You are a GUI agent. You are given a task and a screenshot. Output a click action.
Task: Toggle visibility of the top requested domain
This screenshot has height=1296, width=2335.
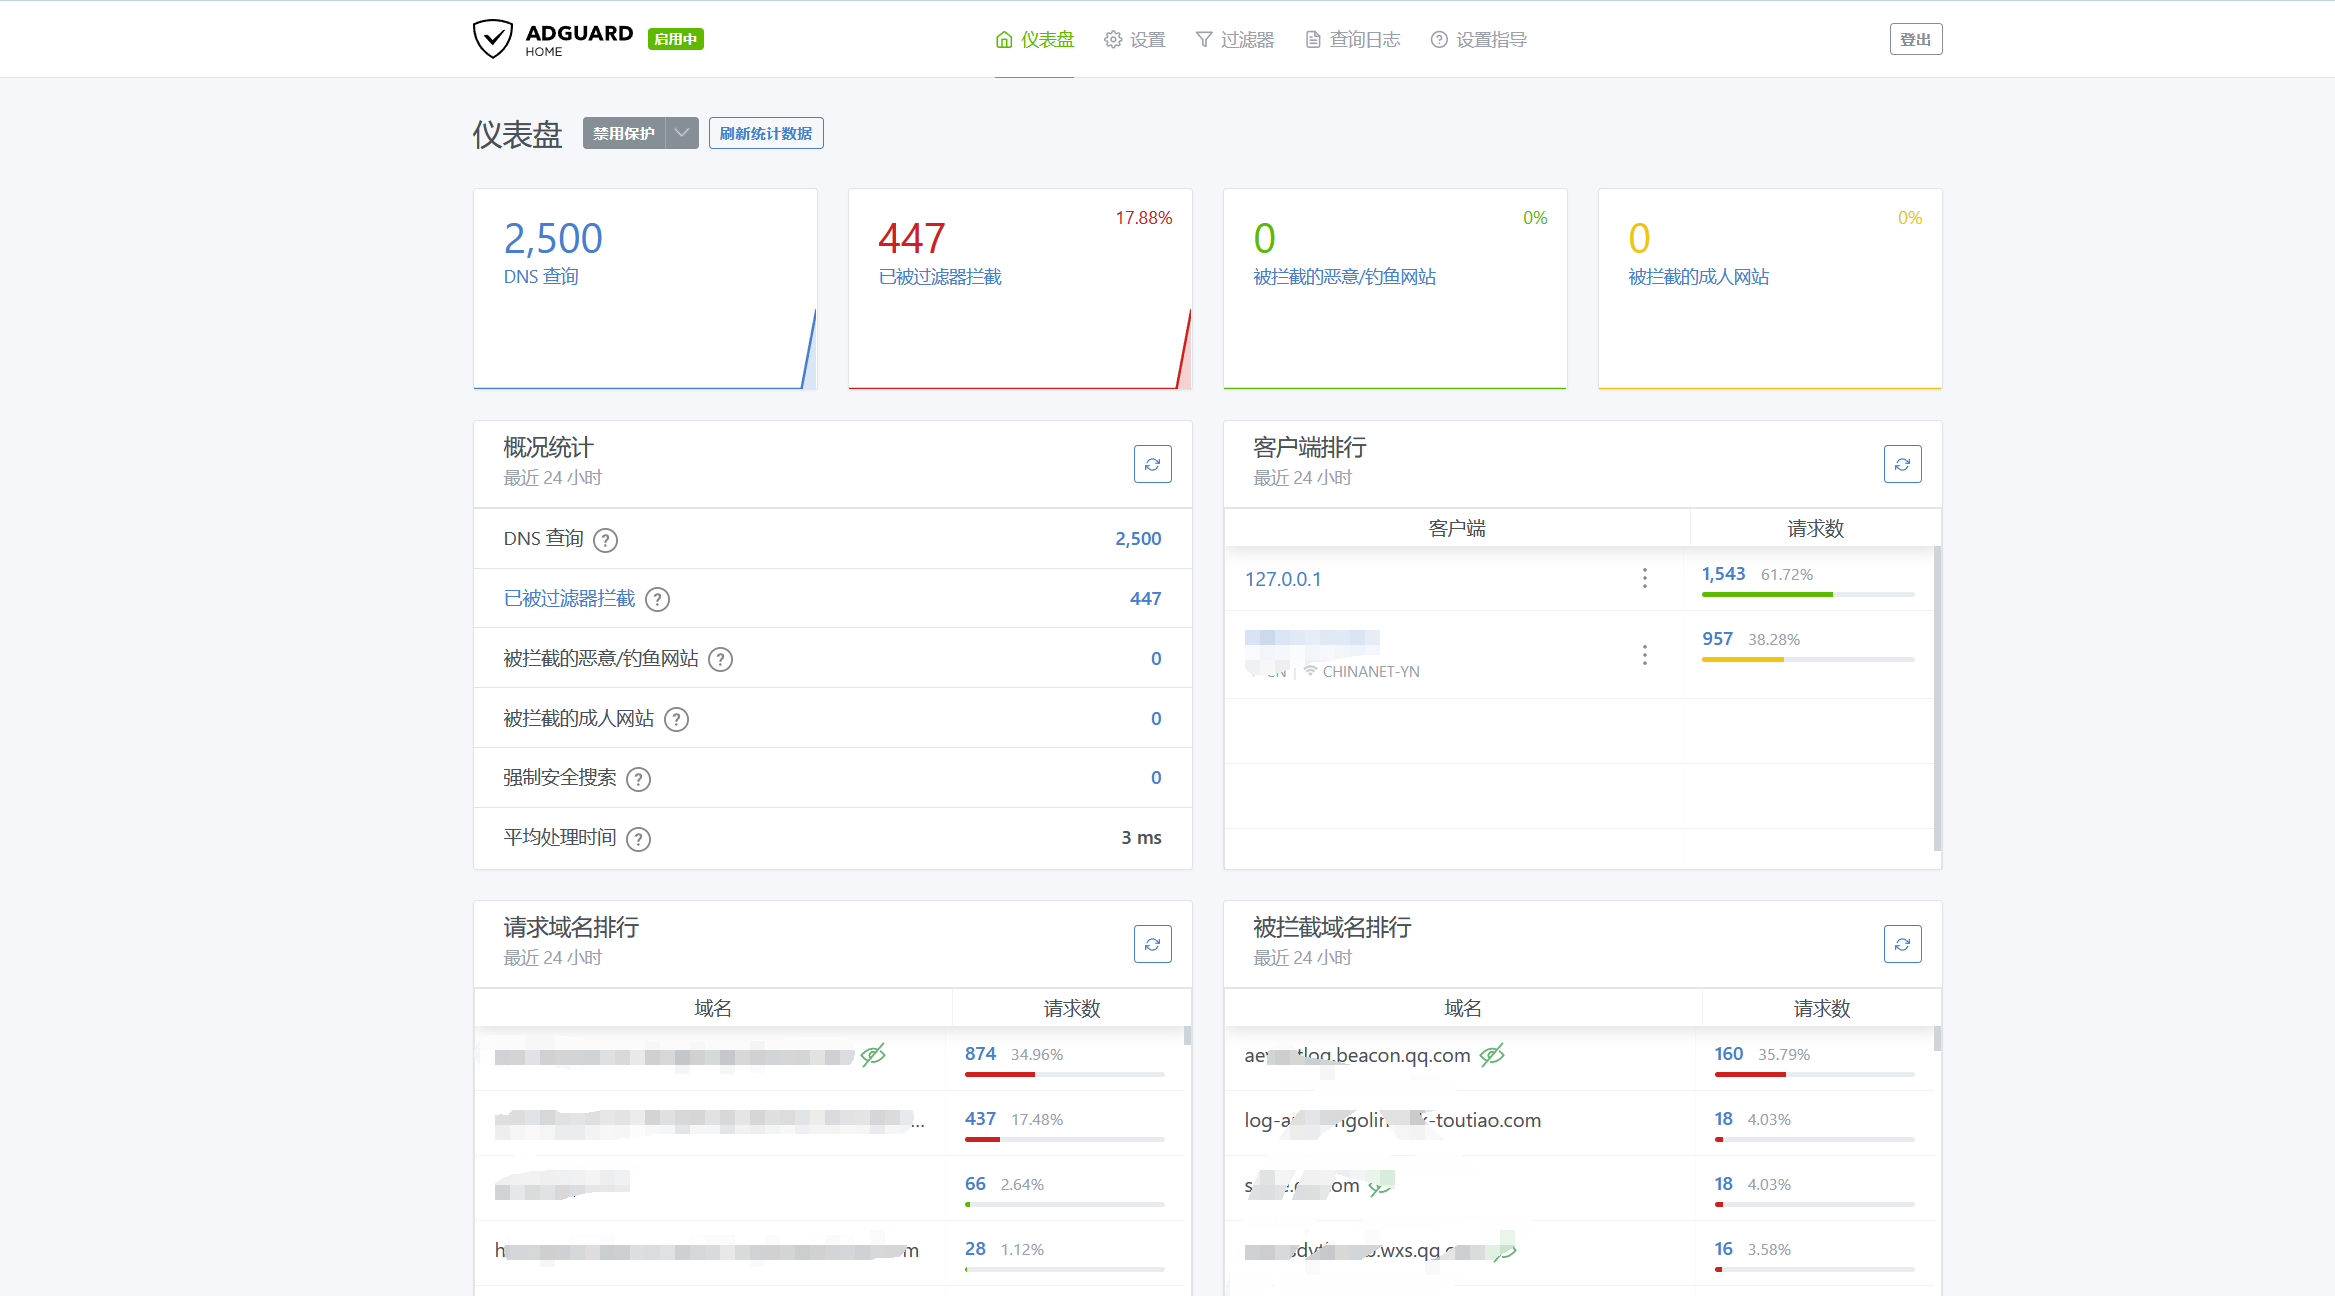pyautogui.click(x=873, y=1055)
